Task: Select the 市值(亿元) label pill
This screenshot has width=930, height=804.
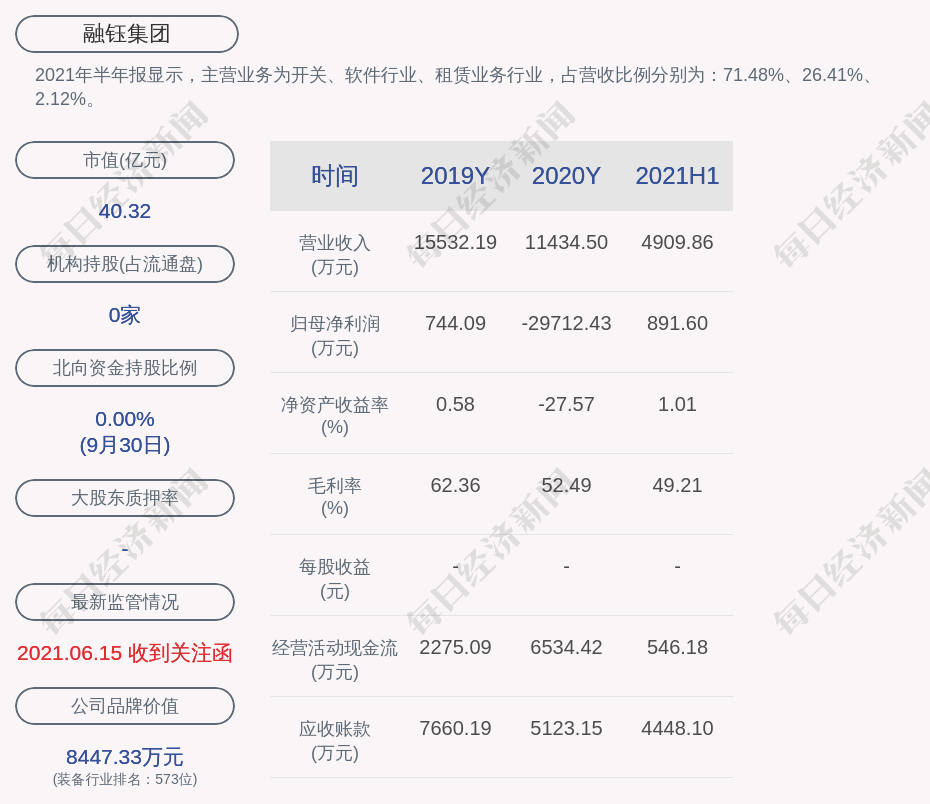Action: [125, 160]
